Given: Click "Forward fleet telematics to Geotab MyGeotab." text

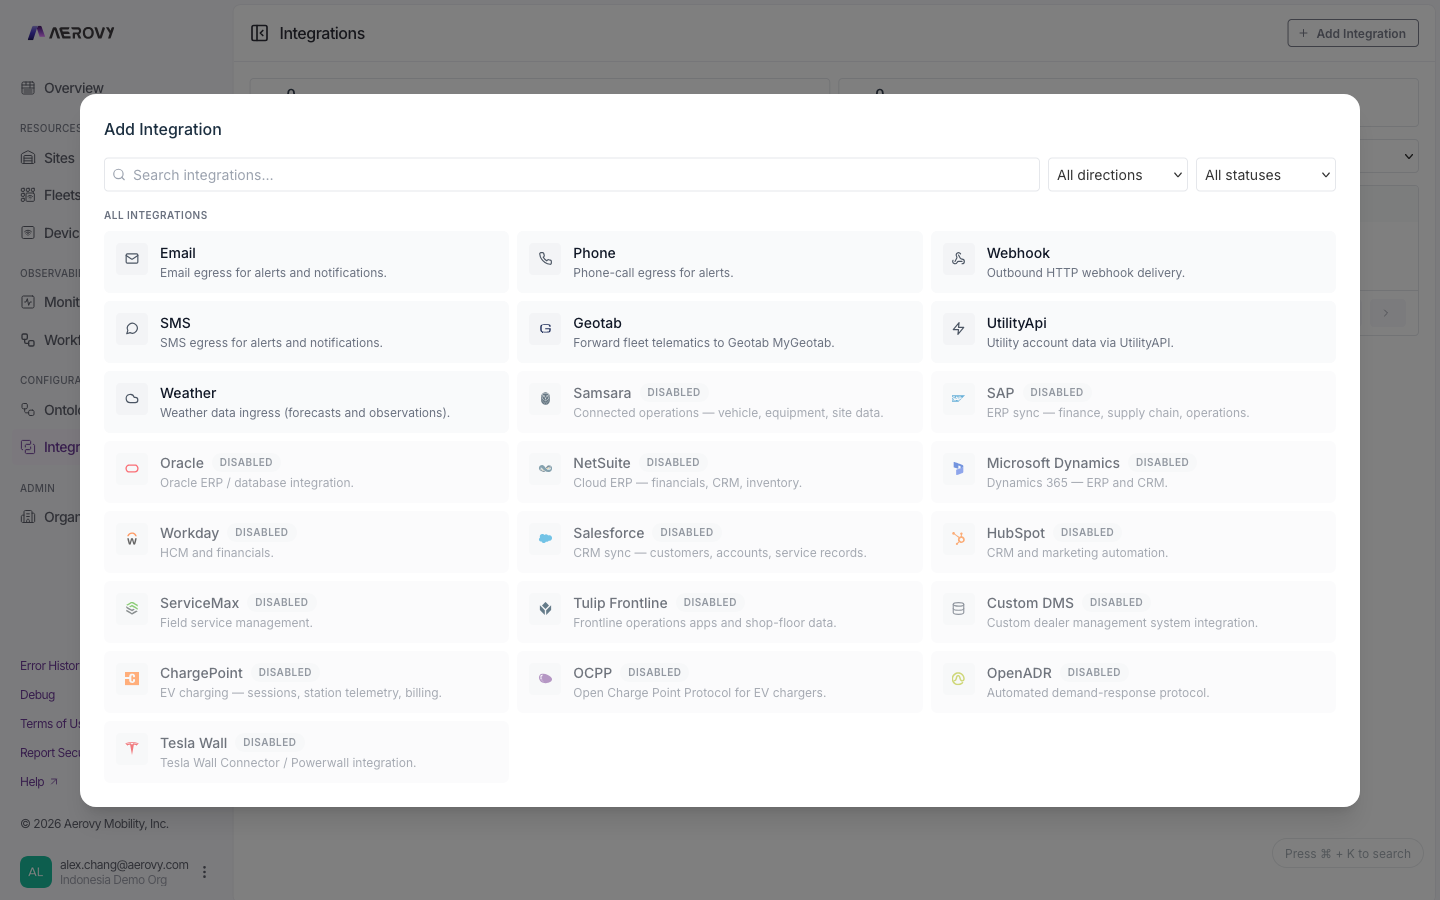Looking at the screenshot, I should coord(704,343).
